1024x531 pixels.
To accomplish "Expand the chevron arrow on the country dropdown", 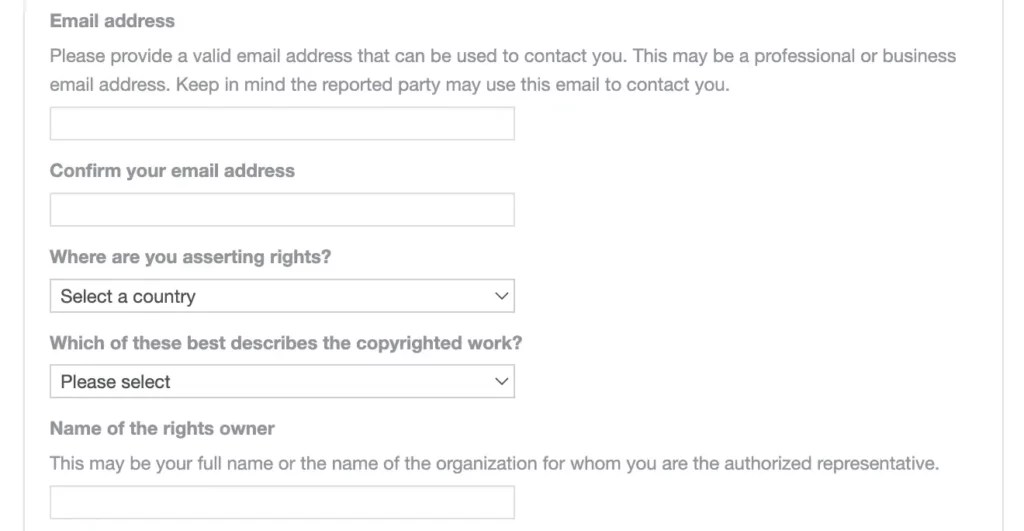I will point(502,296).
